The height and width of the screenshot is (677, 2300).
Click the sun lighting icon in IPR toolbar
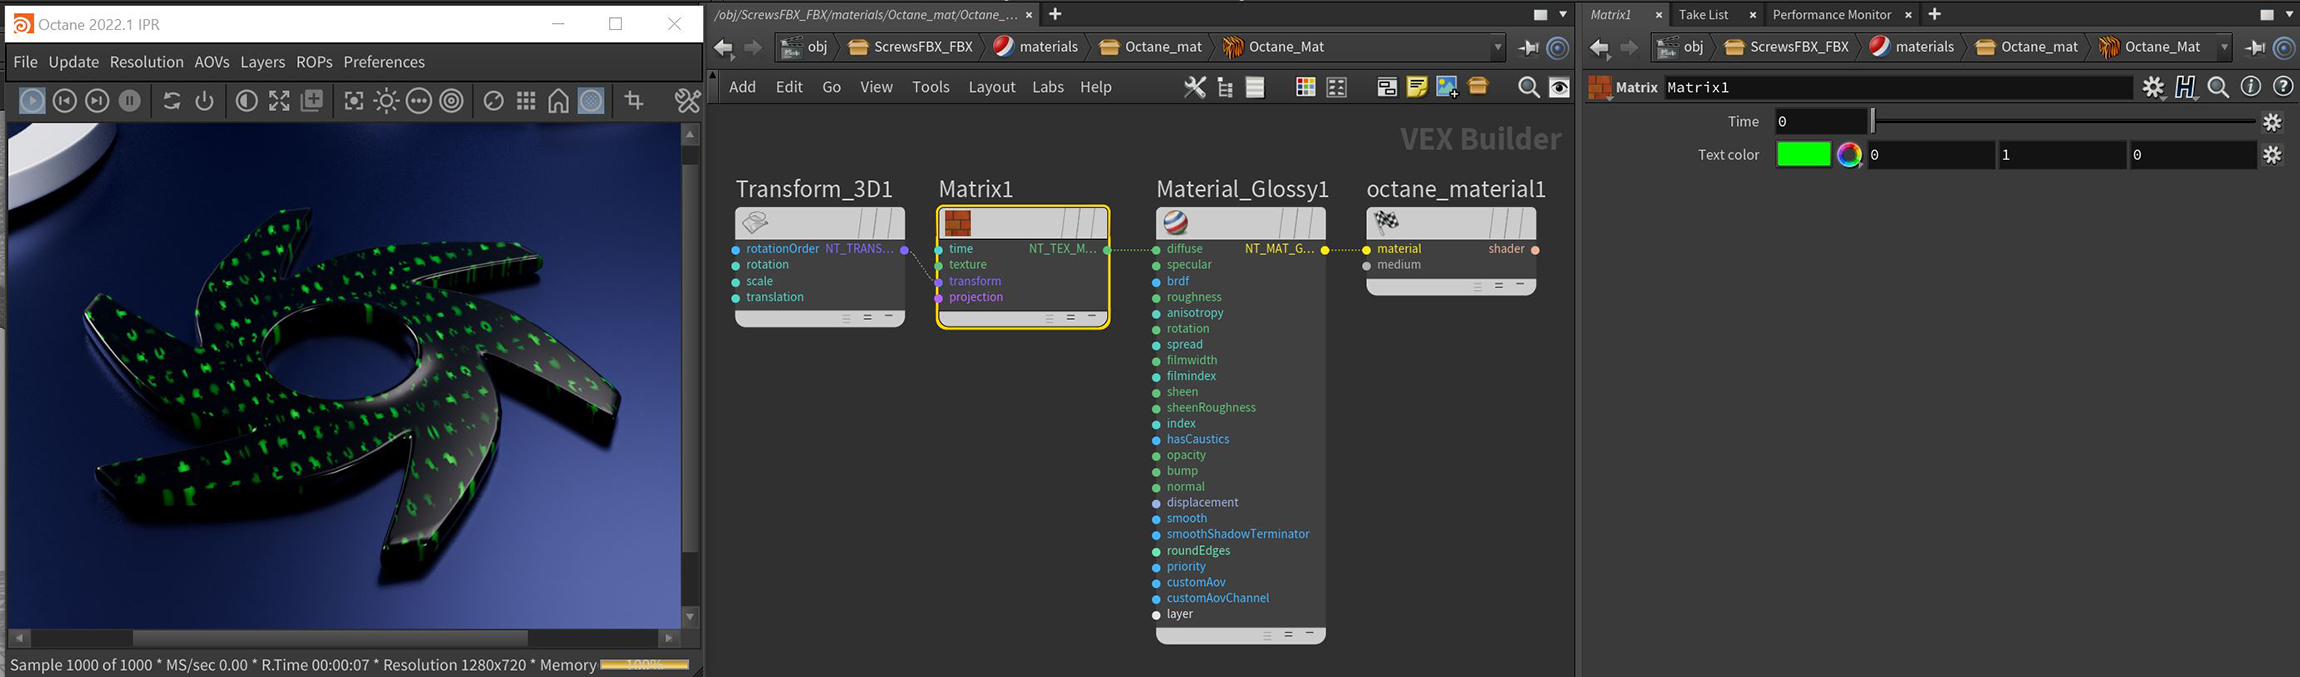tap(386, 100)
